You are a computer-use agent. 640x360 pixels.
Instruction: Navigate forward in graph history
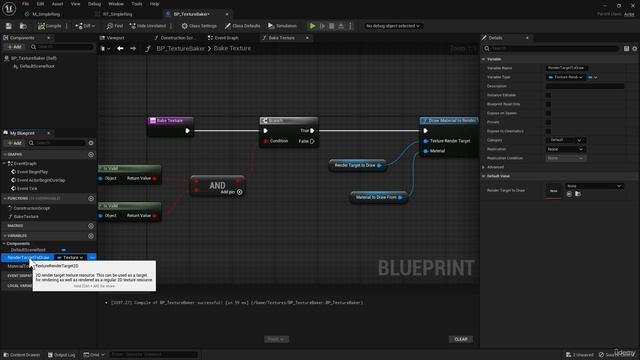[x=133, y=48]
